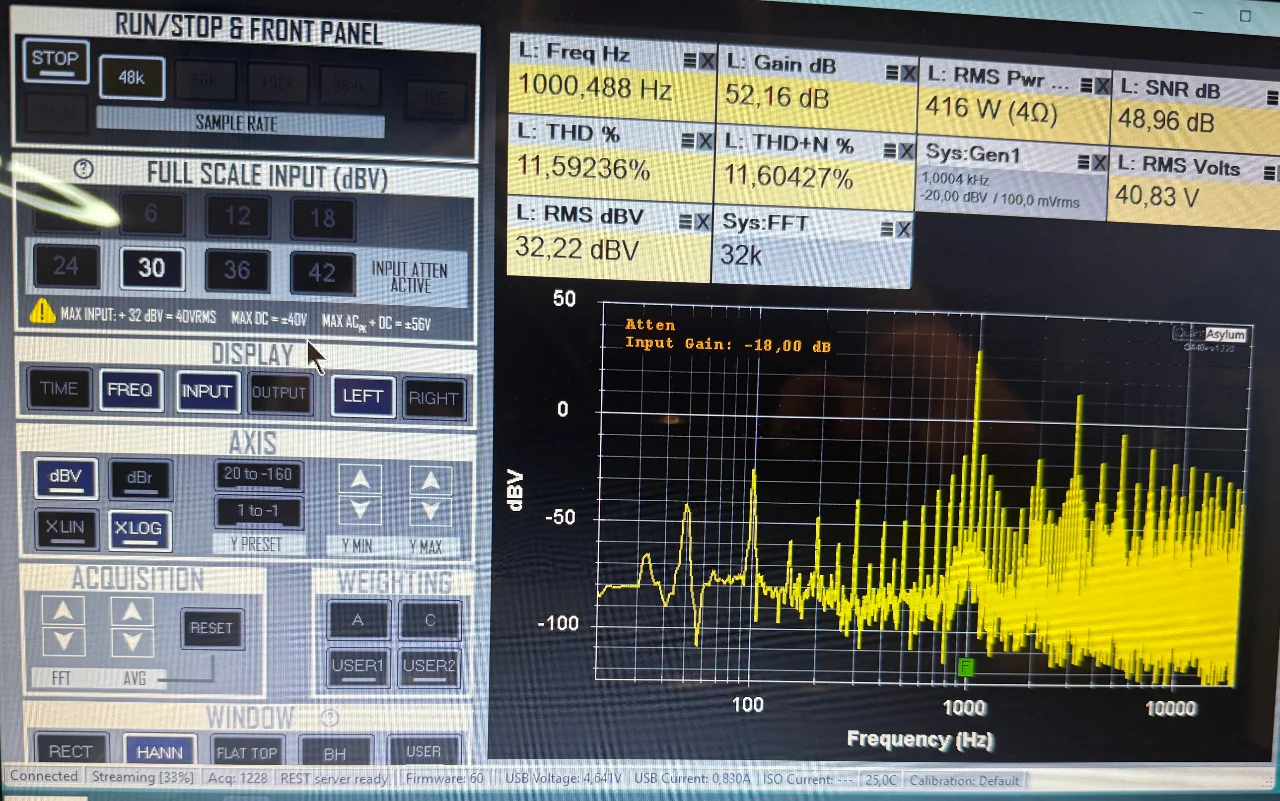Select the 30 dBV full scale input
This screenshot has width=1280, height=801.
(151, 267)
